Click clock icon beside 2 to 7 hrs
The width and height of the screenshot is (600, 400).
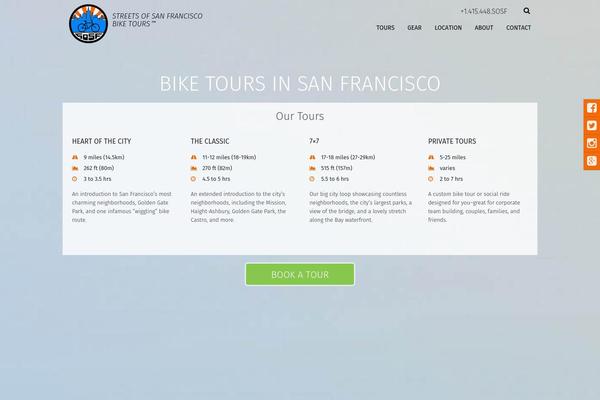(x=430, y=179)
